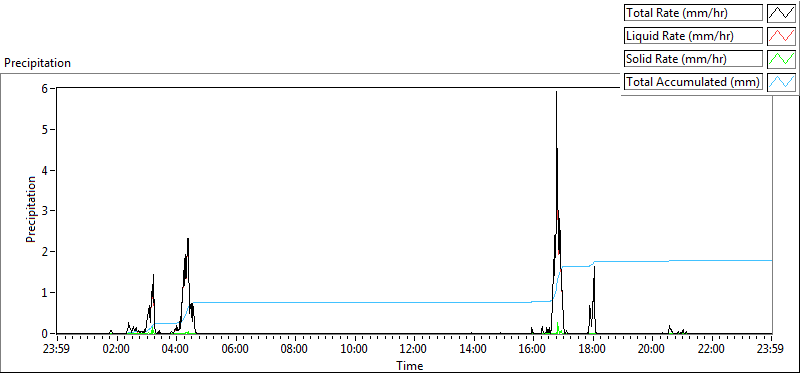Click the Solid Rate green line icon
Image resolution: width=800 pixels, height=373 pixels.
pos(781,59)
